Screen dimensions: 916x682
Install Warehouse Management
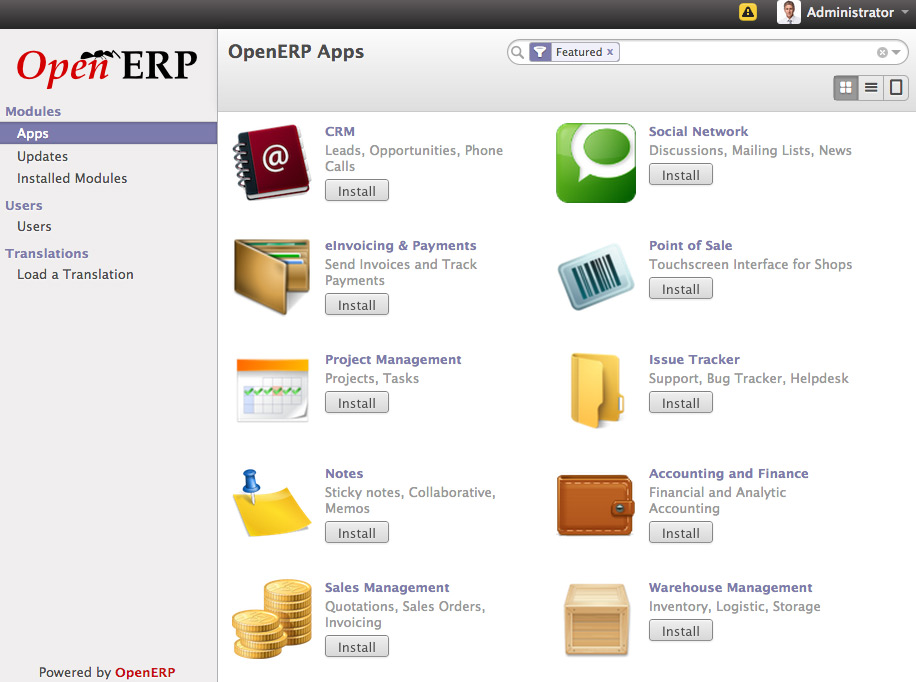pos(681,631)
